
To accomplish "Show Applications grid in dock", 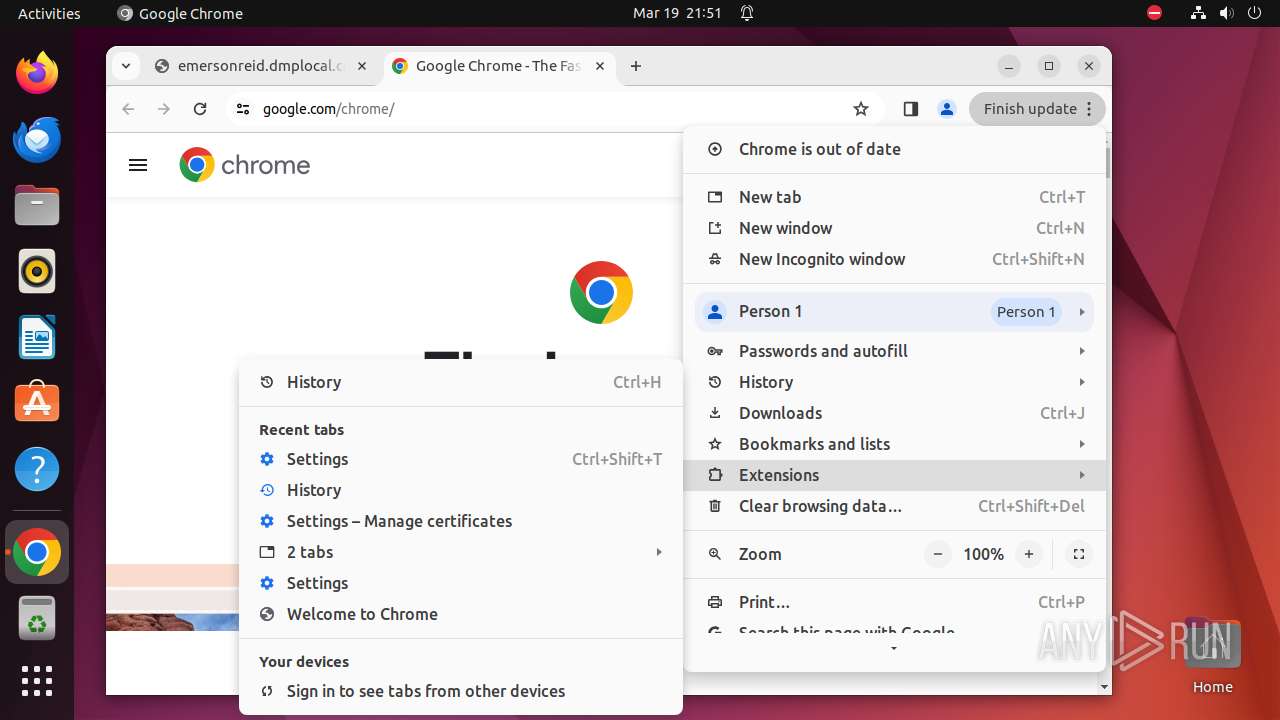I will point(37,681).
